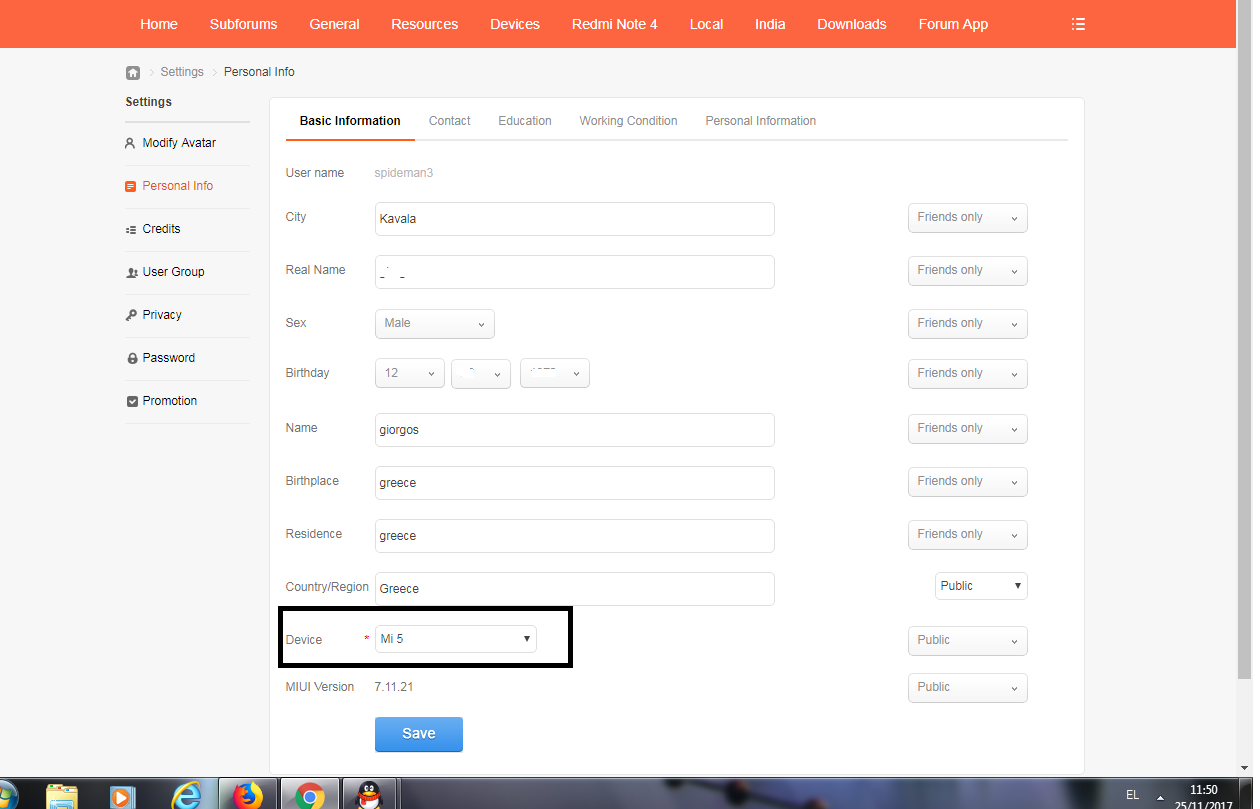Open Promotion in the settings sidebar

coord(169,401)
